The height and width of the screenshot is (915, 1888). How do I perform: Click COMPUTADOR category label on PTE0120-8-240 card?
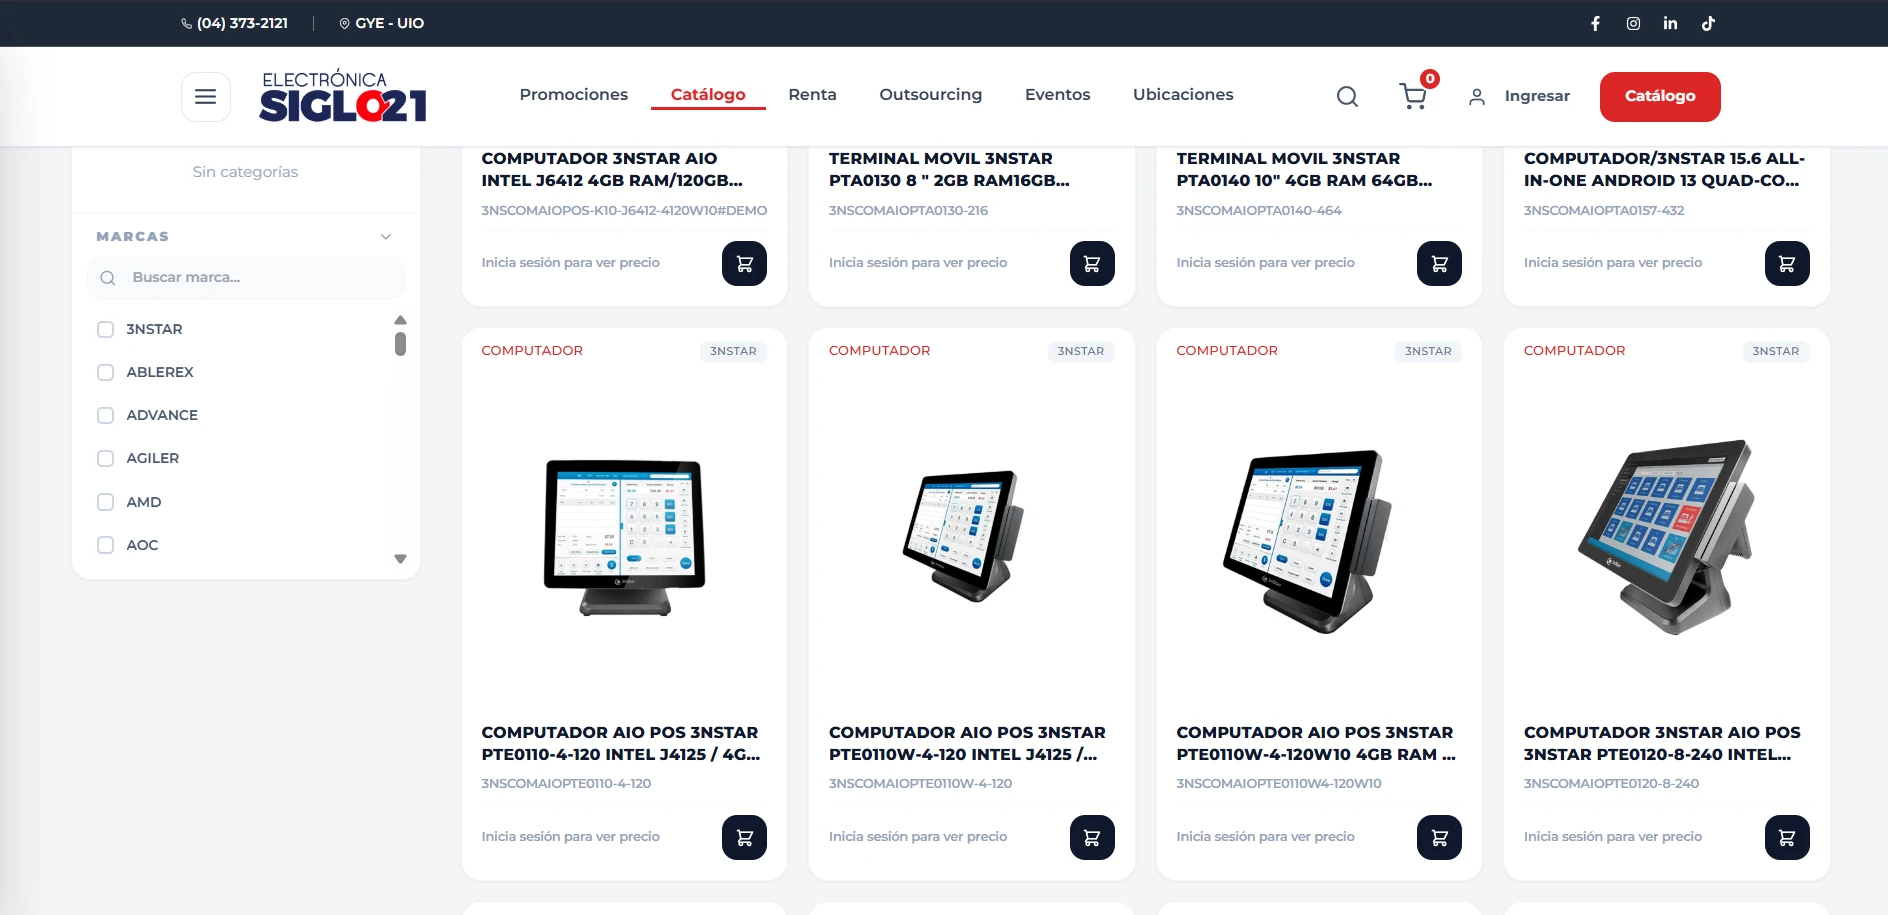click(x=1574, y=351)
